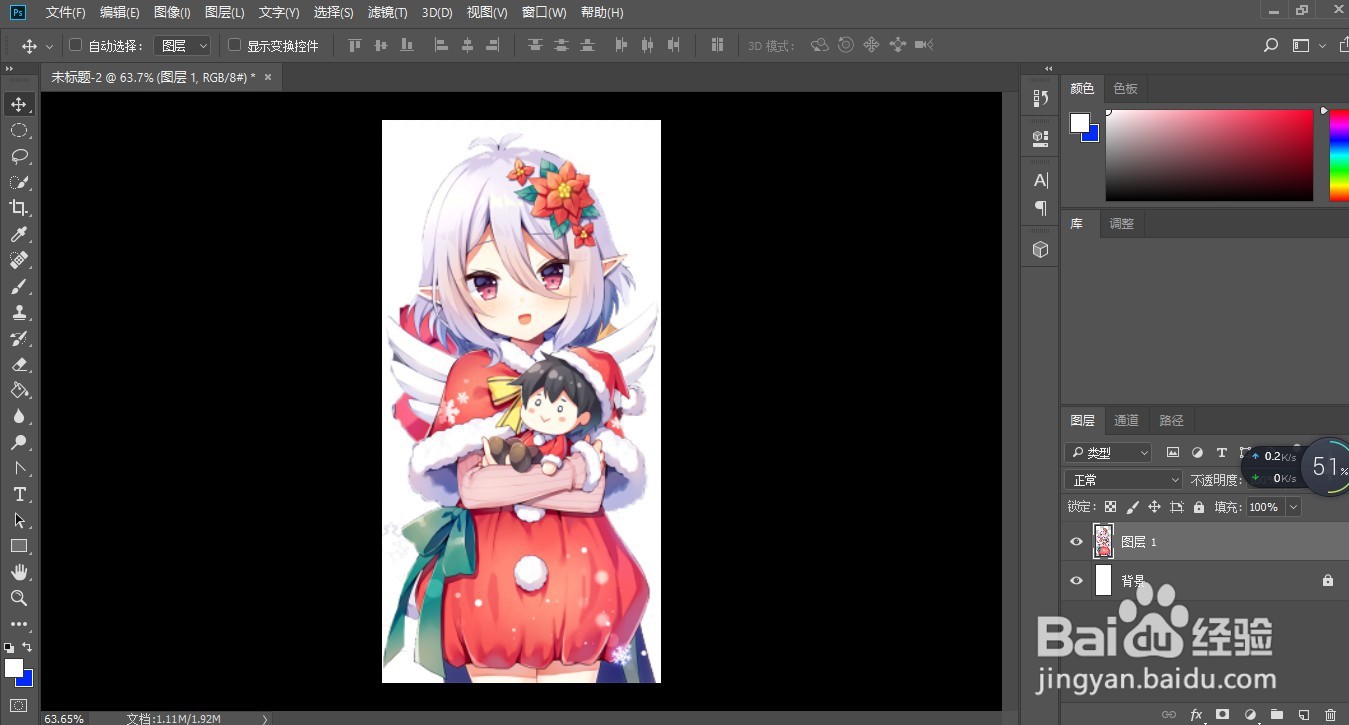
Task: Open the collapsed 3D panel icon
Action: (1040, 249)
